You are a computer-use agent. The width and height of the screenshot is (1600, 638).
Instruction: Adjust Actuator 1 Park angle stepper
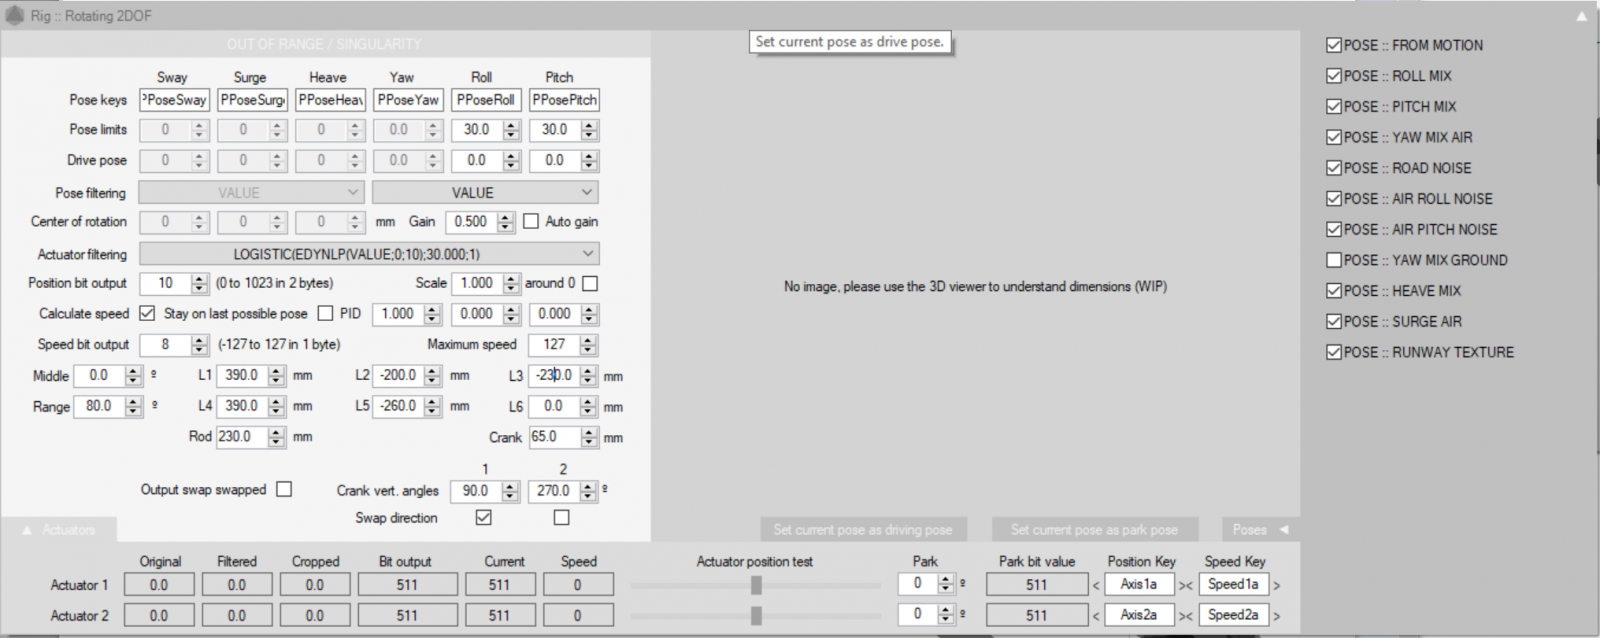tap(946, 585)
